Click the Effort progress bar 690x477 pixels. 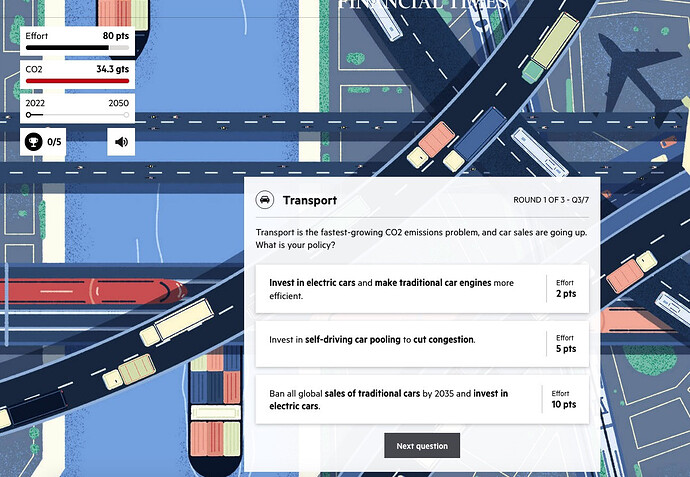pyautogui.click(x=77, y=48)
